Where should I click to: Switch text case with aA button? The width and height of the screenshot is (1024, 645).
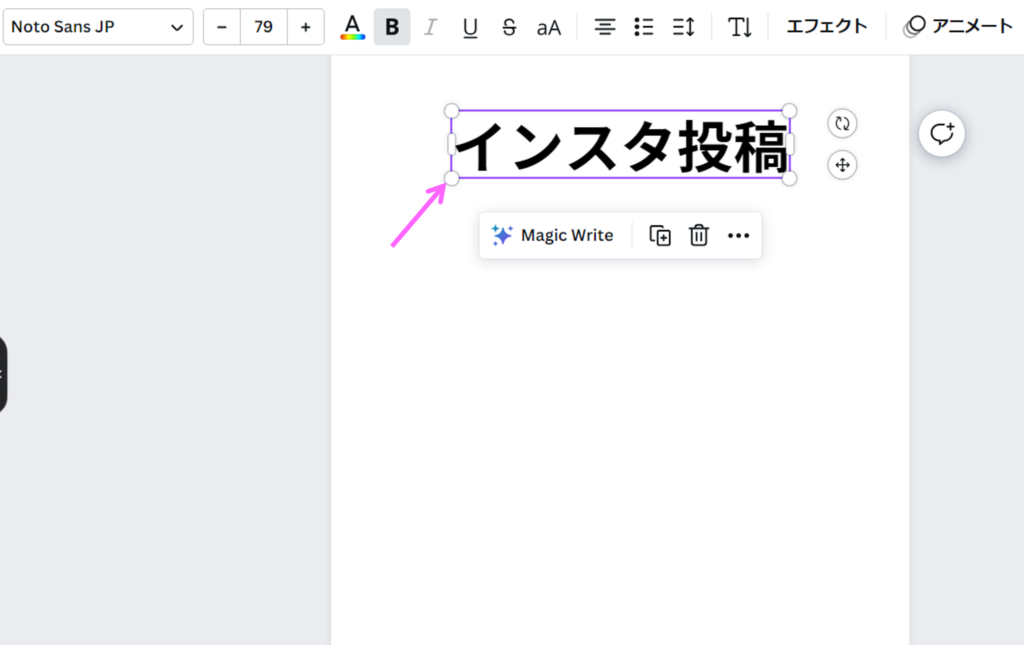[x=549, y=27]
